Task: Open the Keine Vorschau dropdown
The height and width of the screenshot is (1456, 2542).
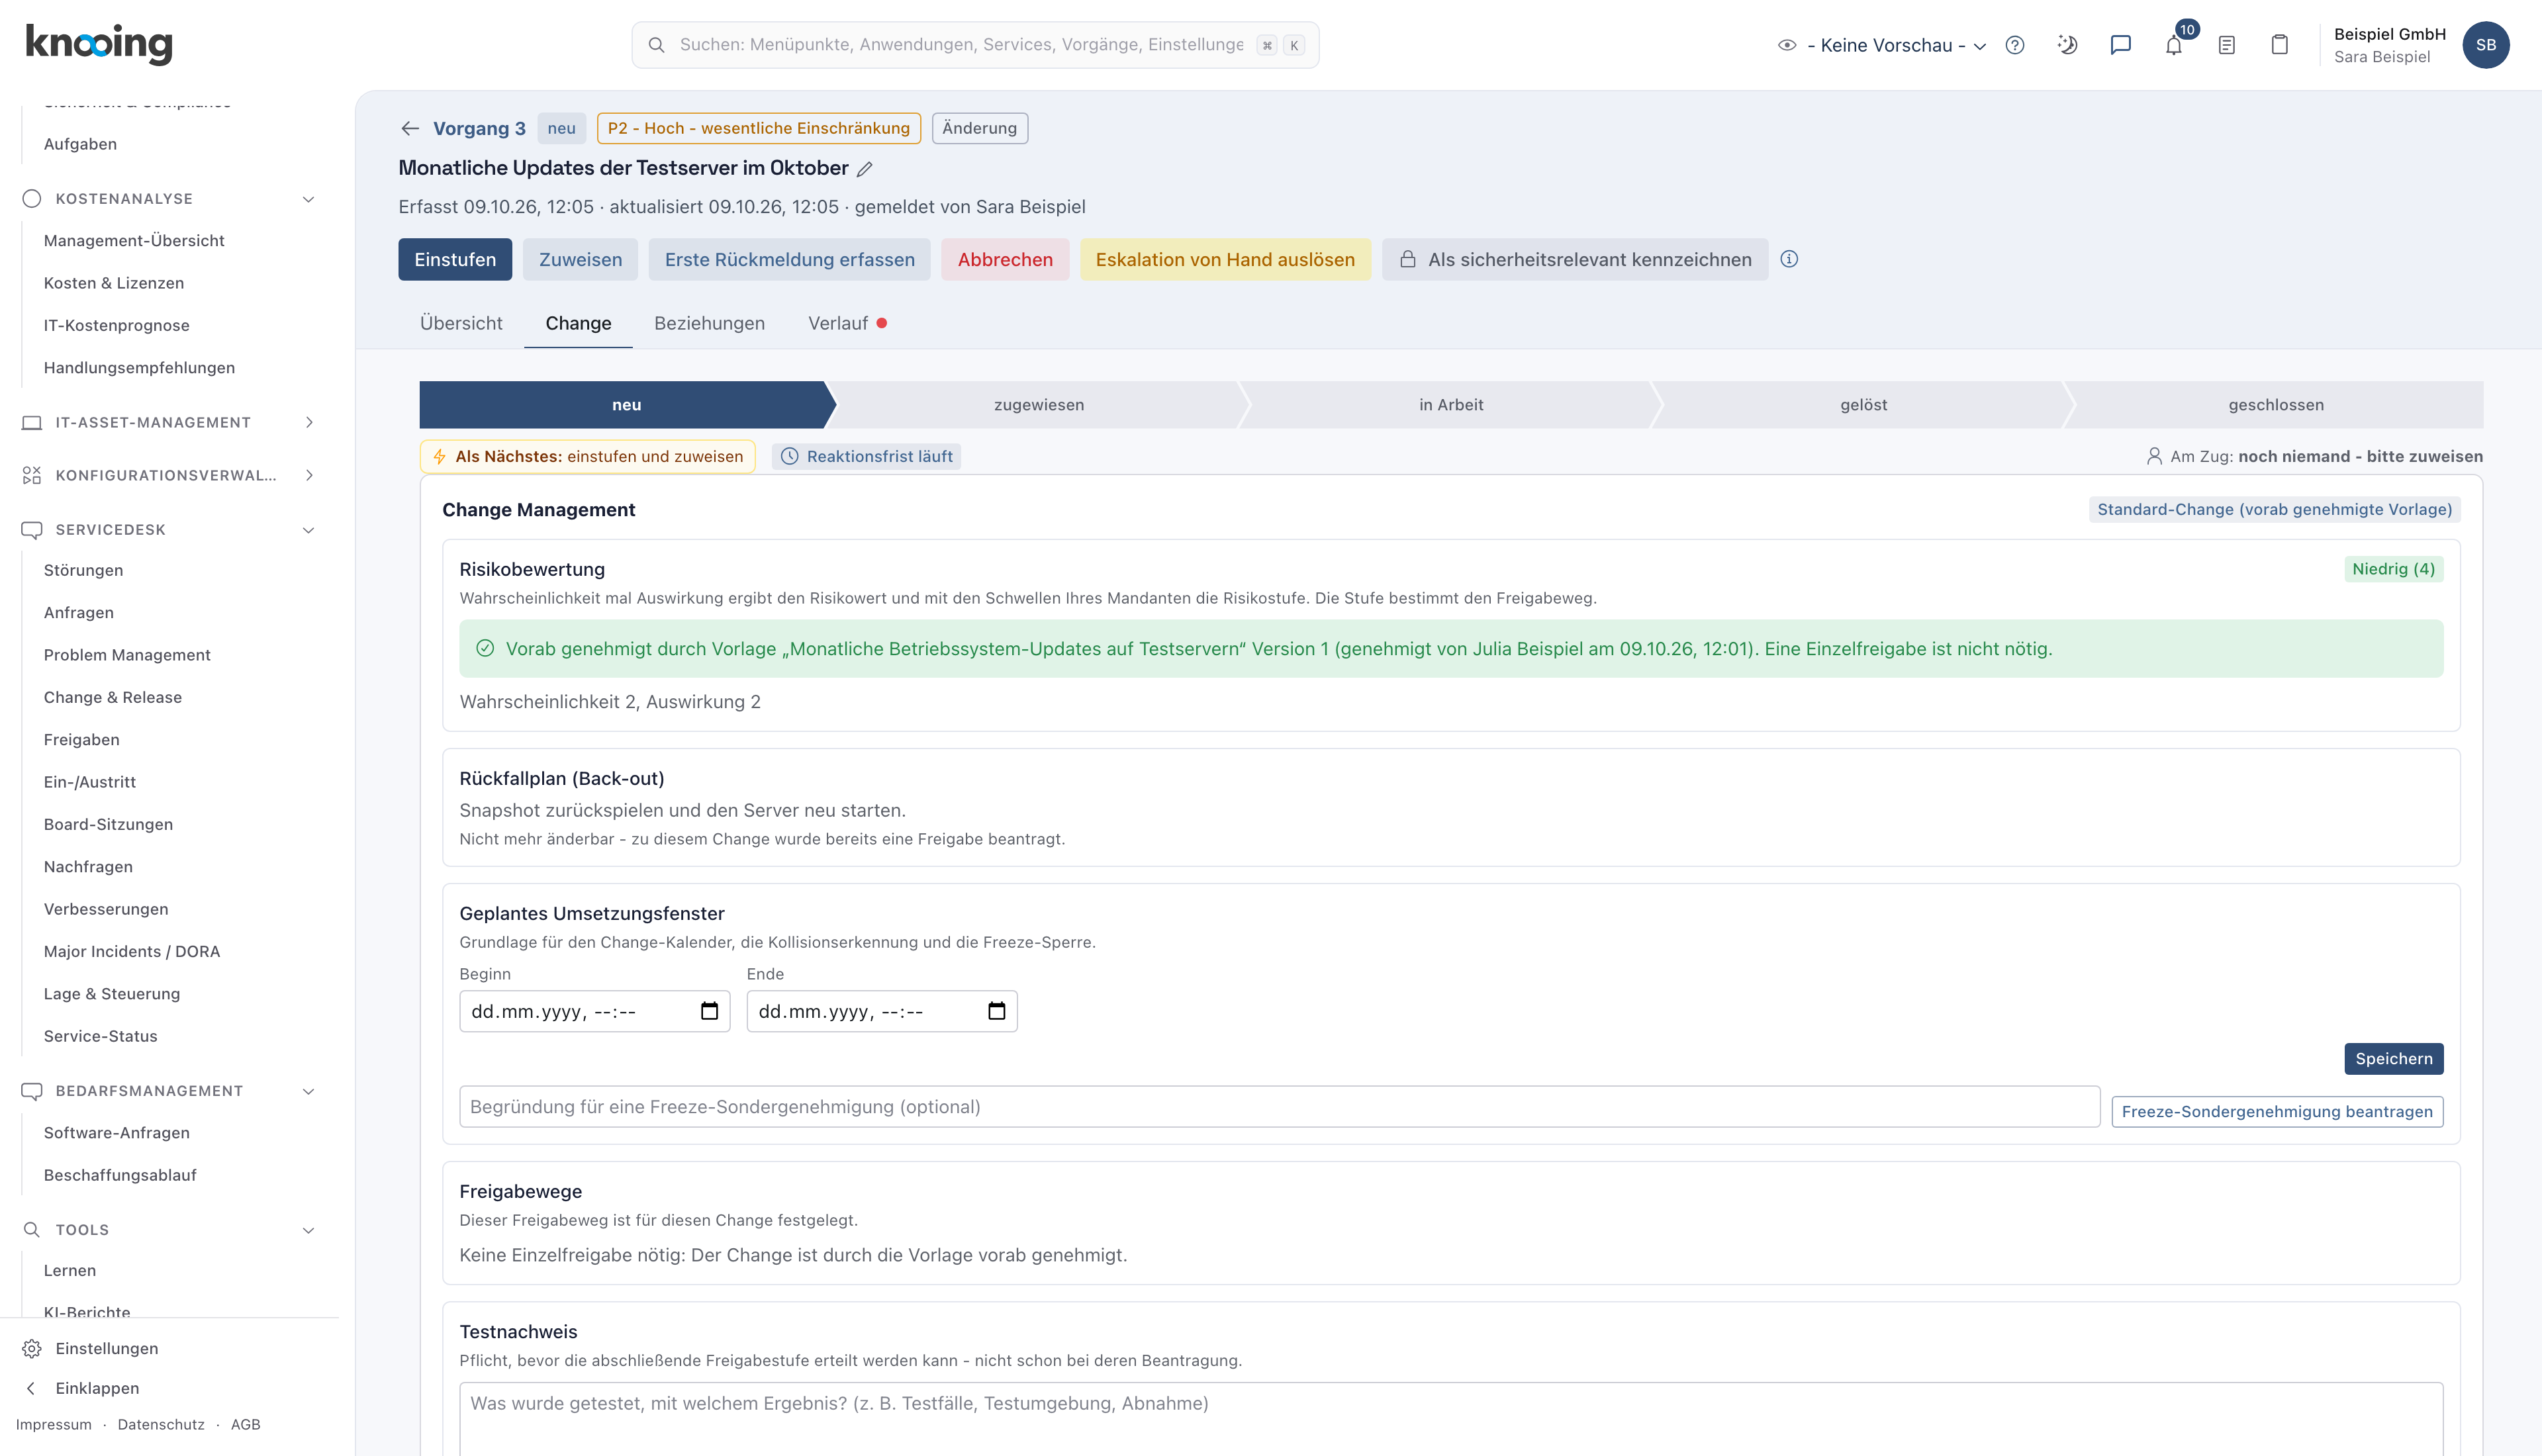Action: pos(1882,45)
